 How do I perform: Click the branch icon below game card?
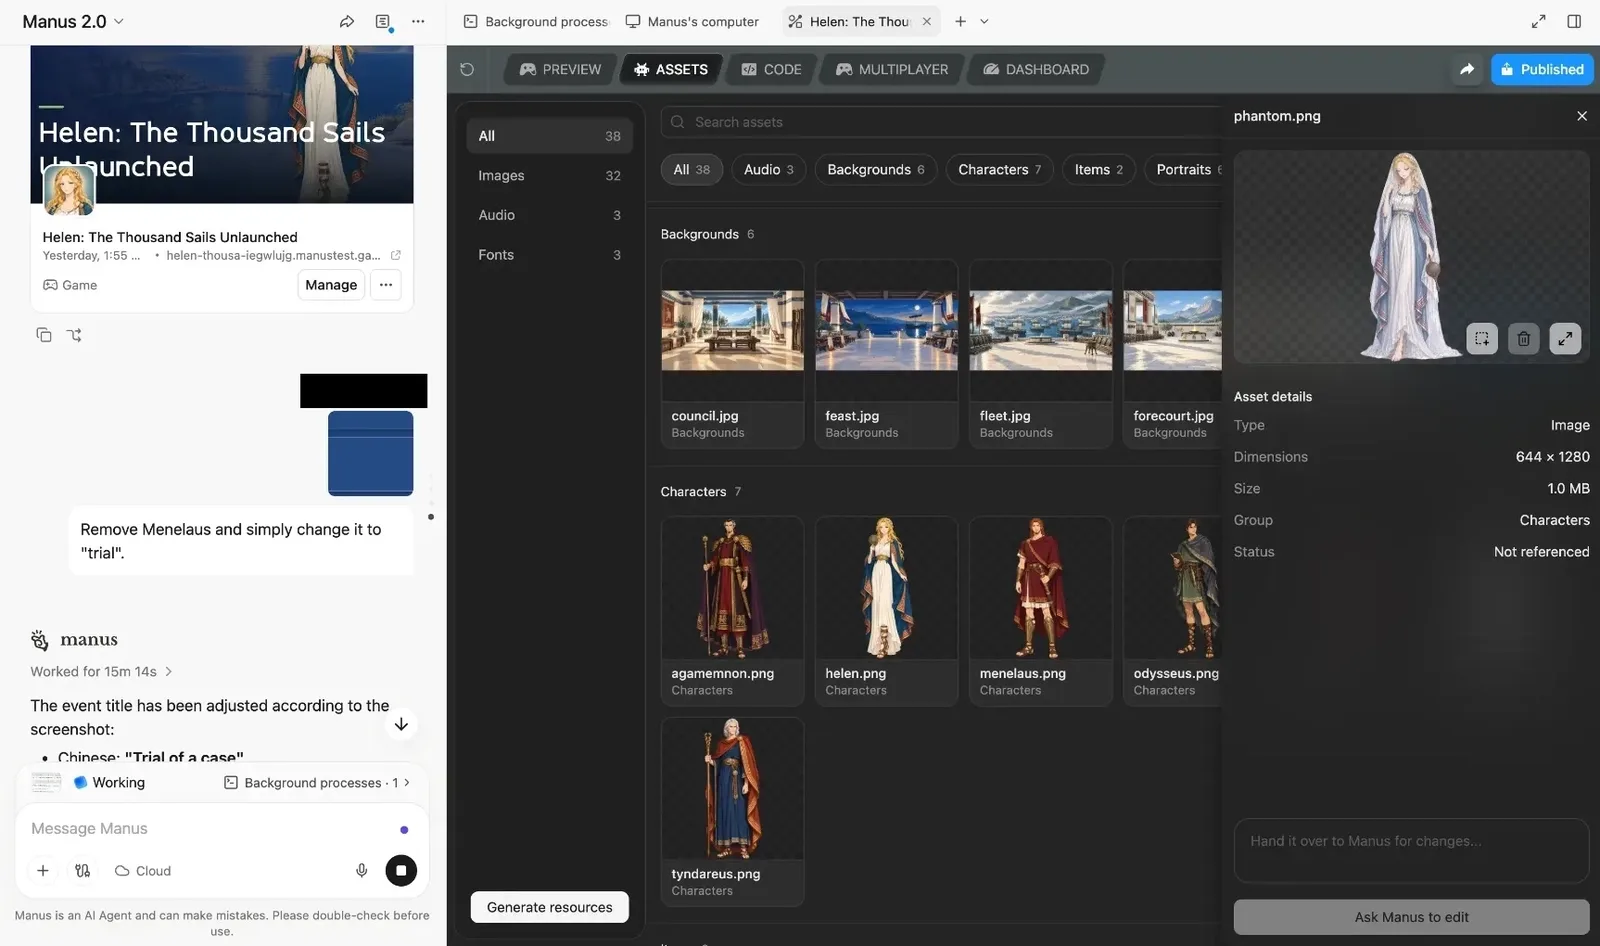coord(74,335)
